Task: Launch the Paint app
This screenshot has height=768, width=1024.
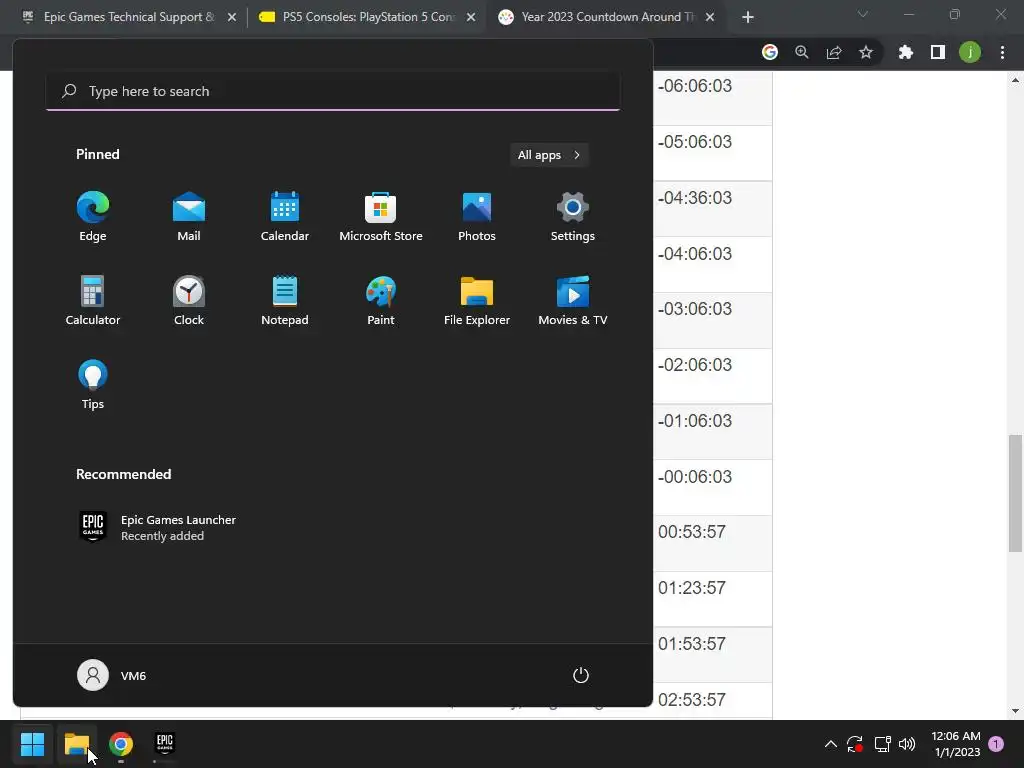Action: [381, 300]
